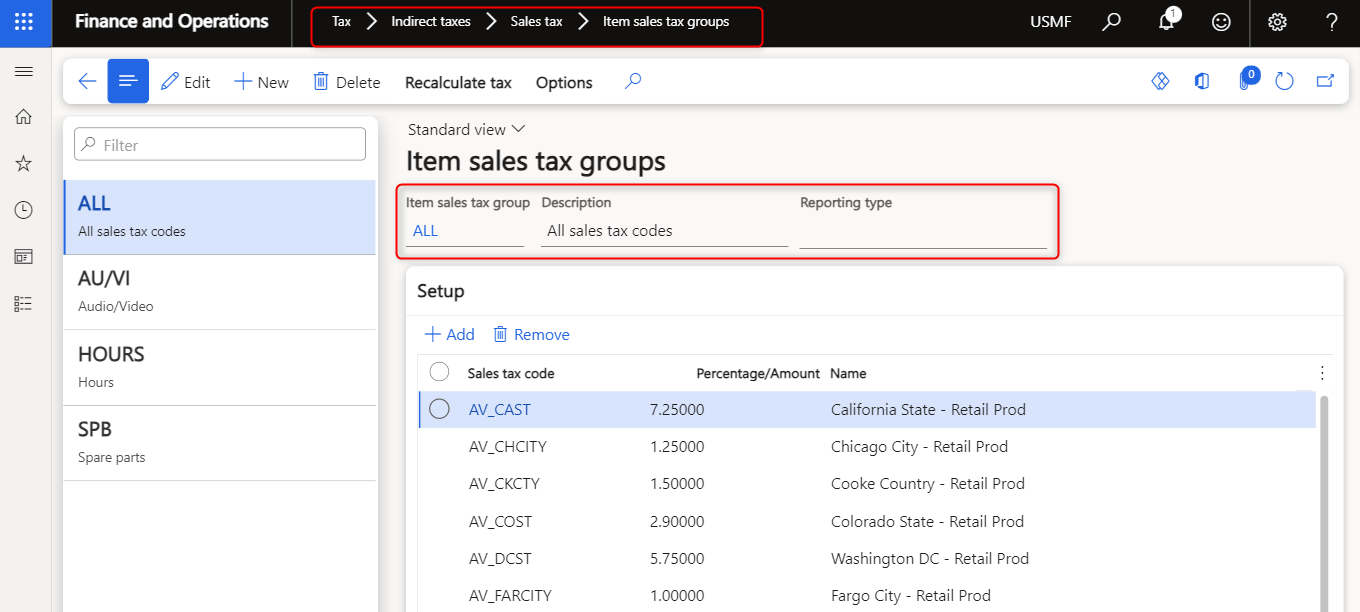
Task: Click New to create a group
Action: [261, 82]
